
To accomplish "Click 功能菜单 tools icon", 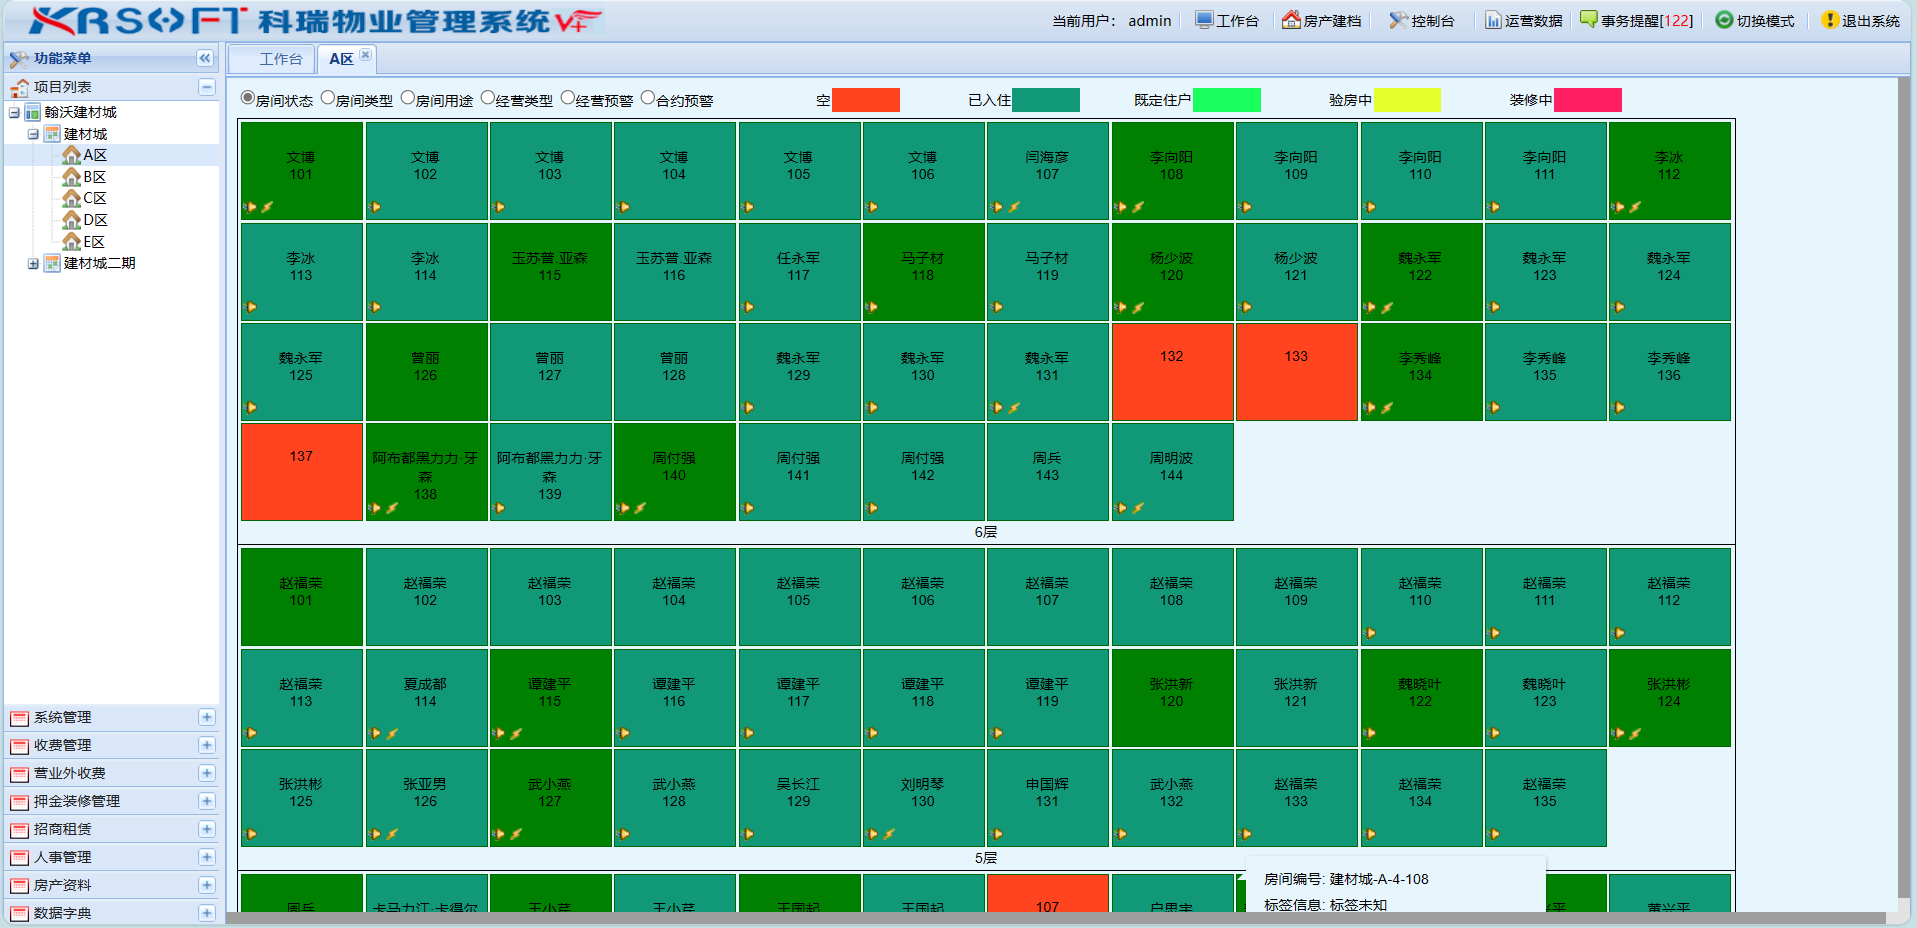I will coord(19,58).
